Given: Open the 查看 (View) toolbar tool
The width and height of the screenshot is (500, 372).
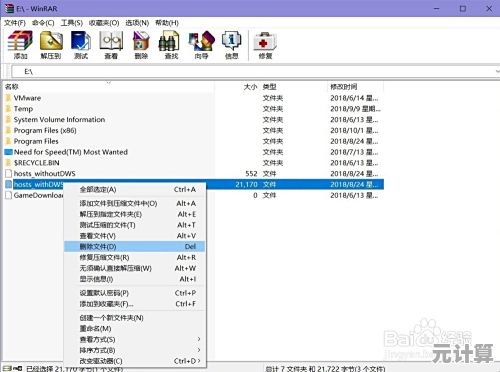Looking at the screenshot, I should [111, 45].
